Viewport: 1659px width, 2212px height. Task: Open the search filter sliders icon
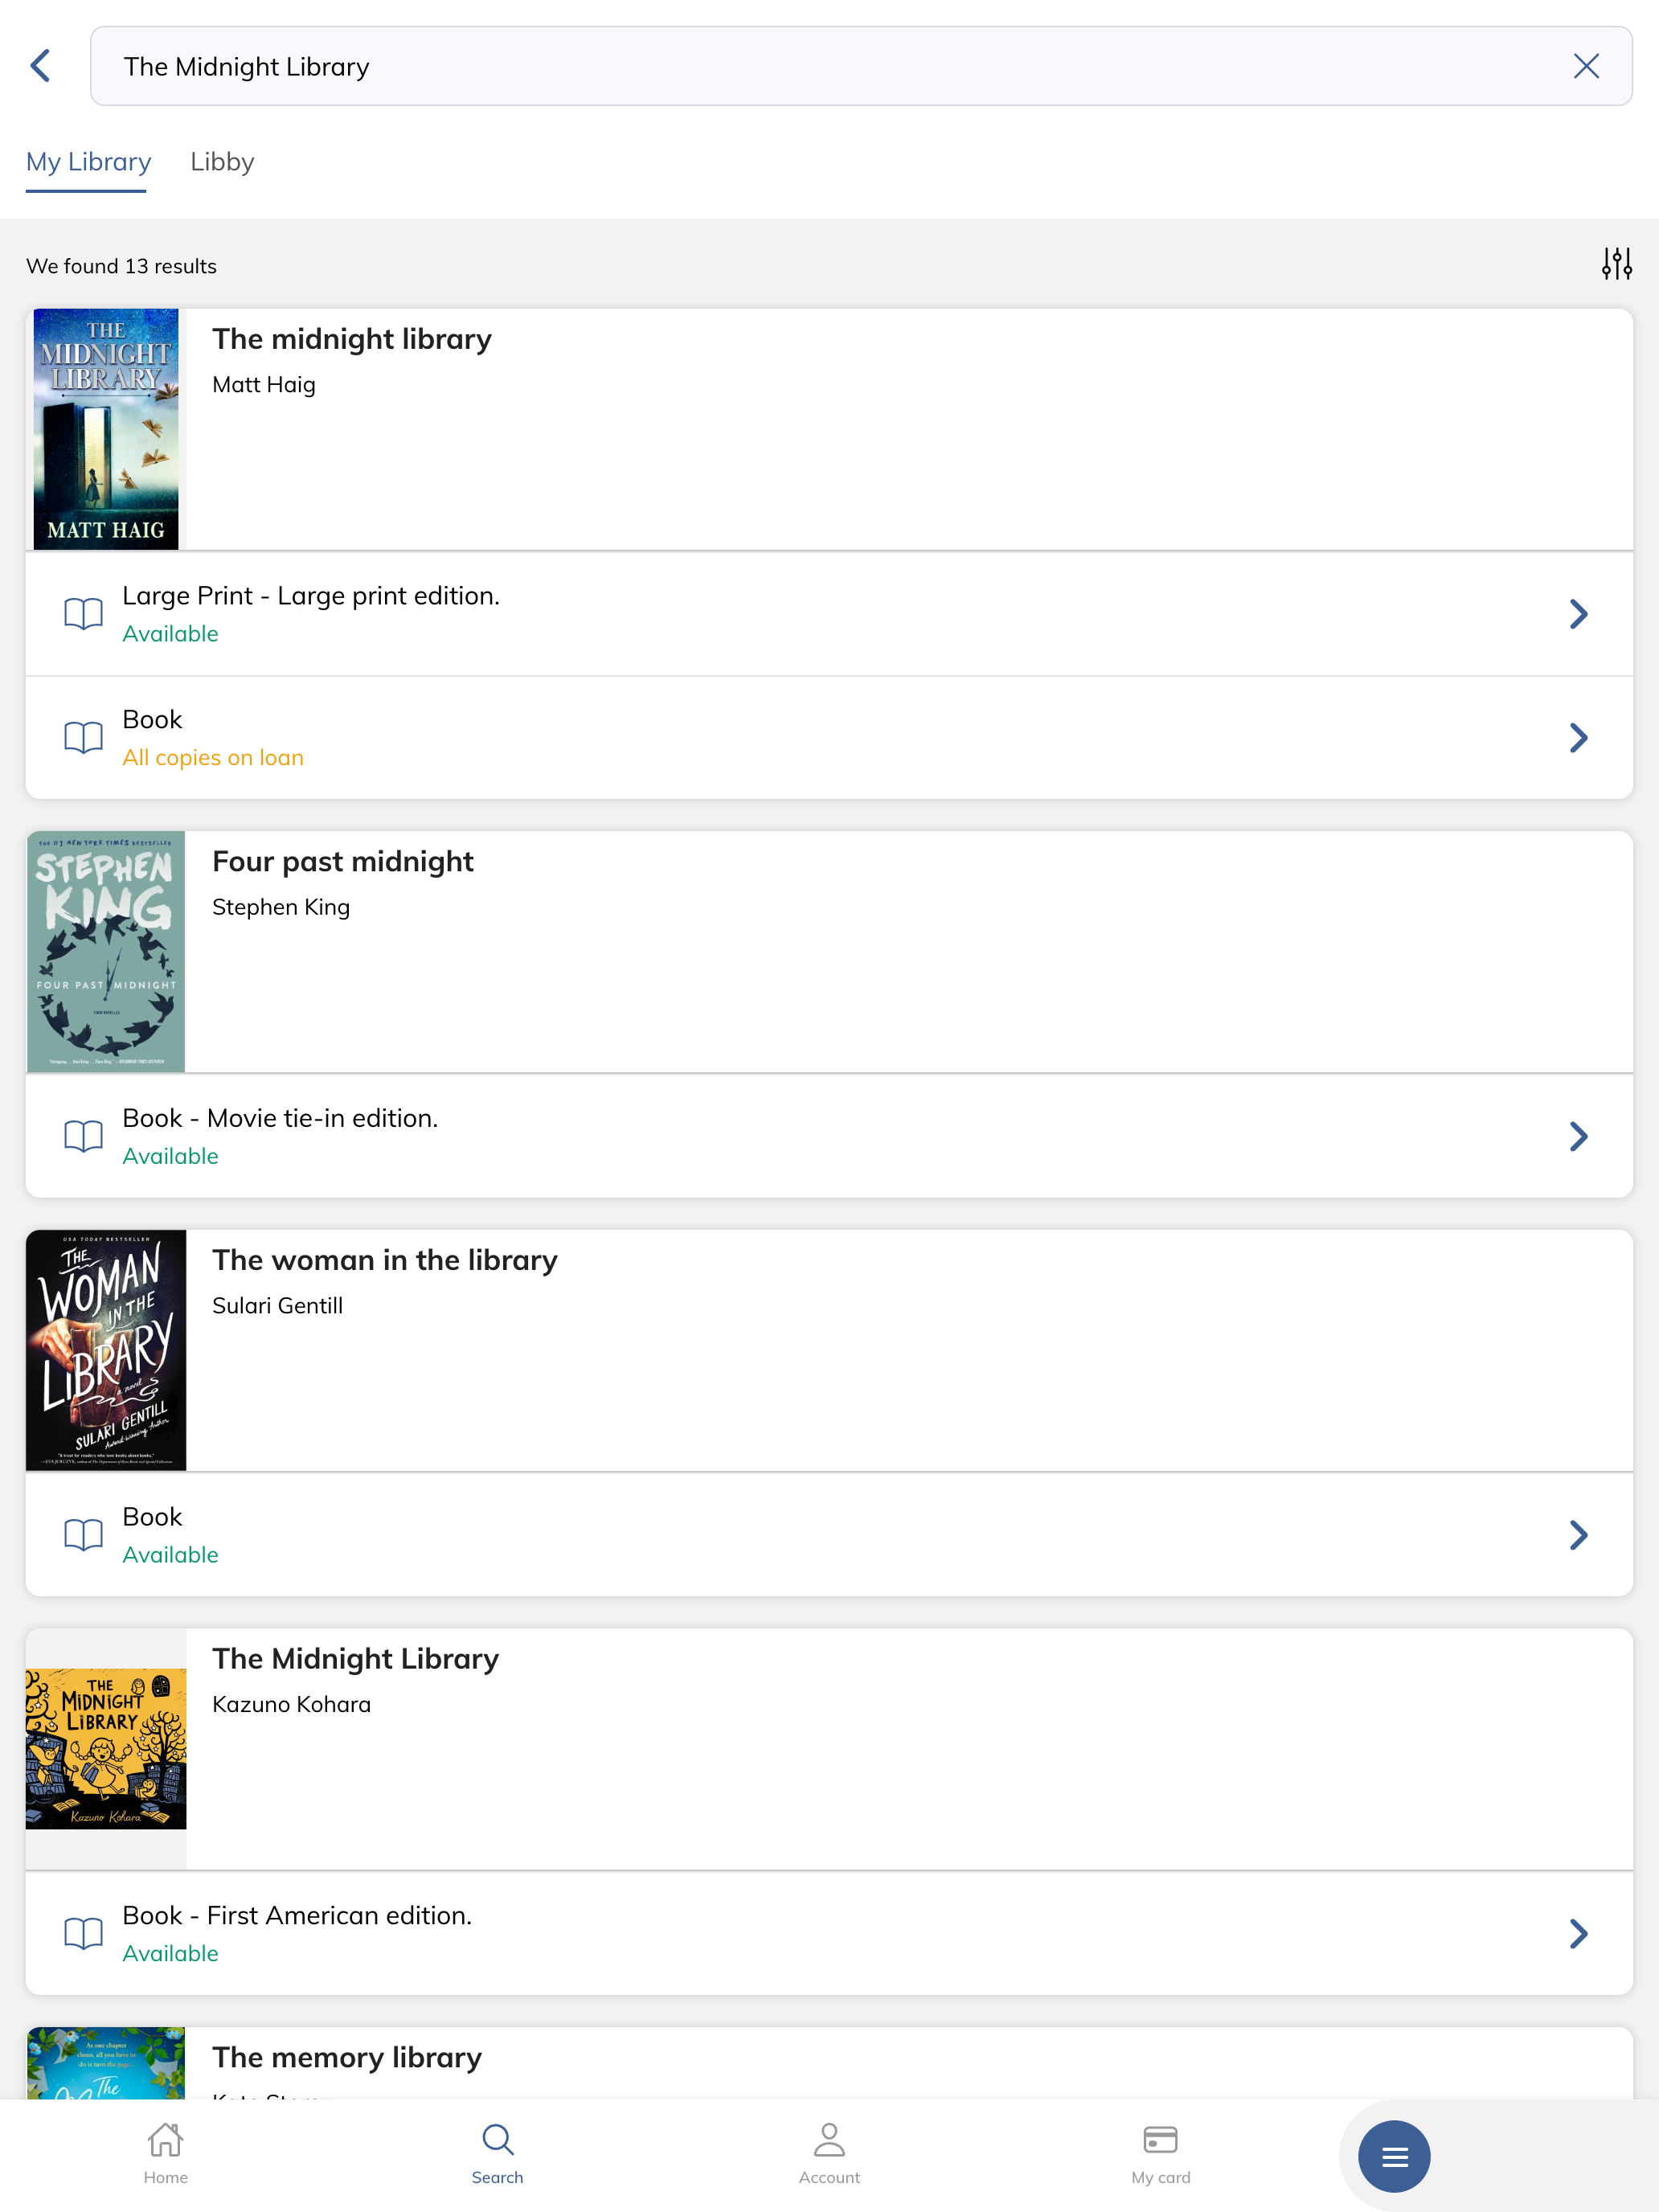point(1616,264)
